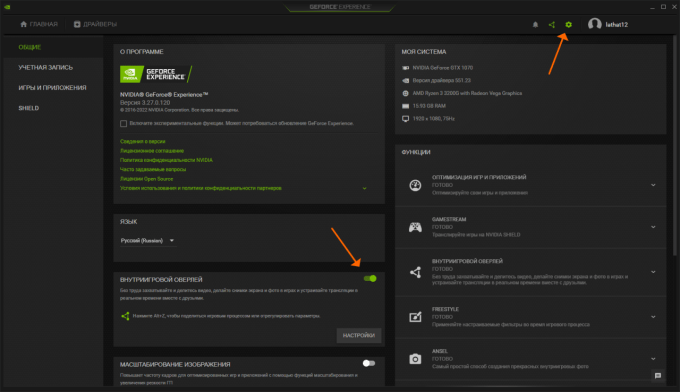
Task: Open the notifications bell icon
Action: tap(535, 25)
